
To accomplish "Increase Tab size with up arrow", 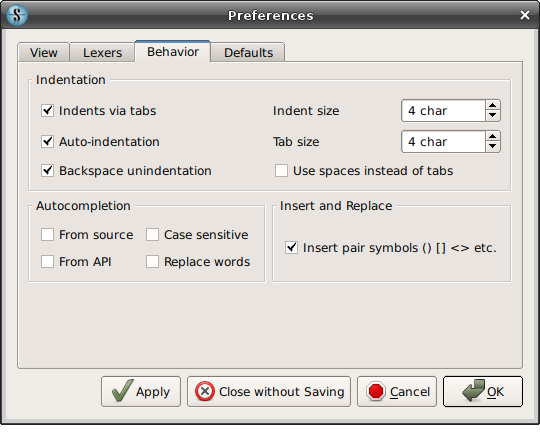I will tap(492, 136).
